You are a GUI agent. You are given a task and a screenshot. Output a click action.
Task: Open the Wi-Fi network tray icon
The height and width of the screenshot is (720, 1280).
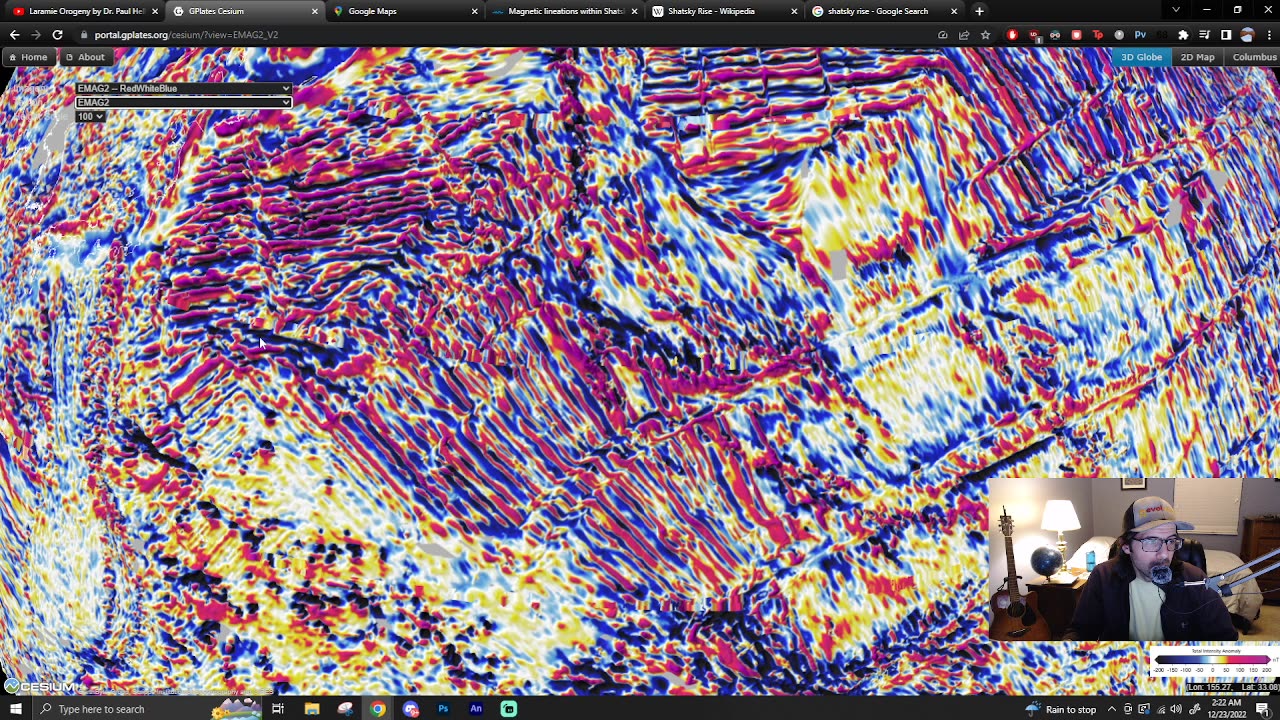click(x=1160, y=709)
